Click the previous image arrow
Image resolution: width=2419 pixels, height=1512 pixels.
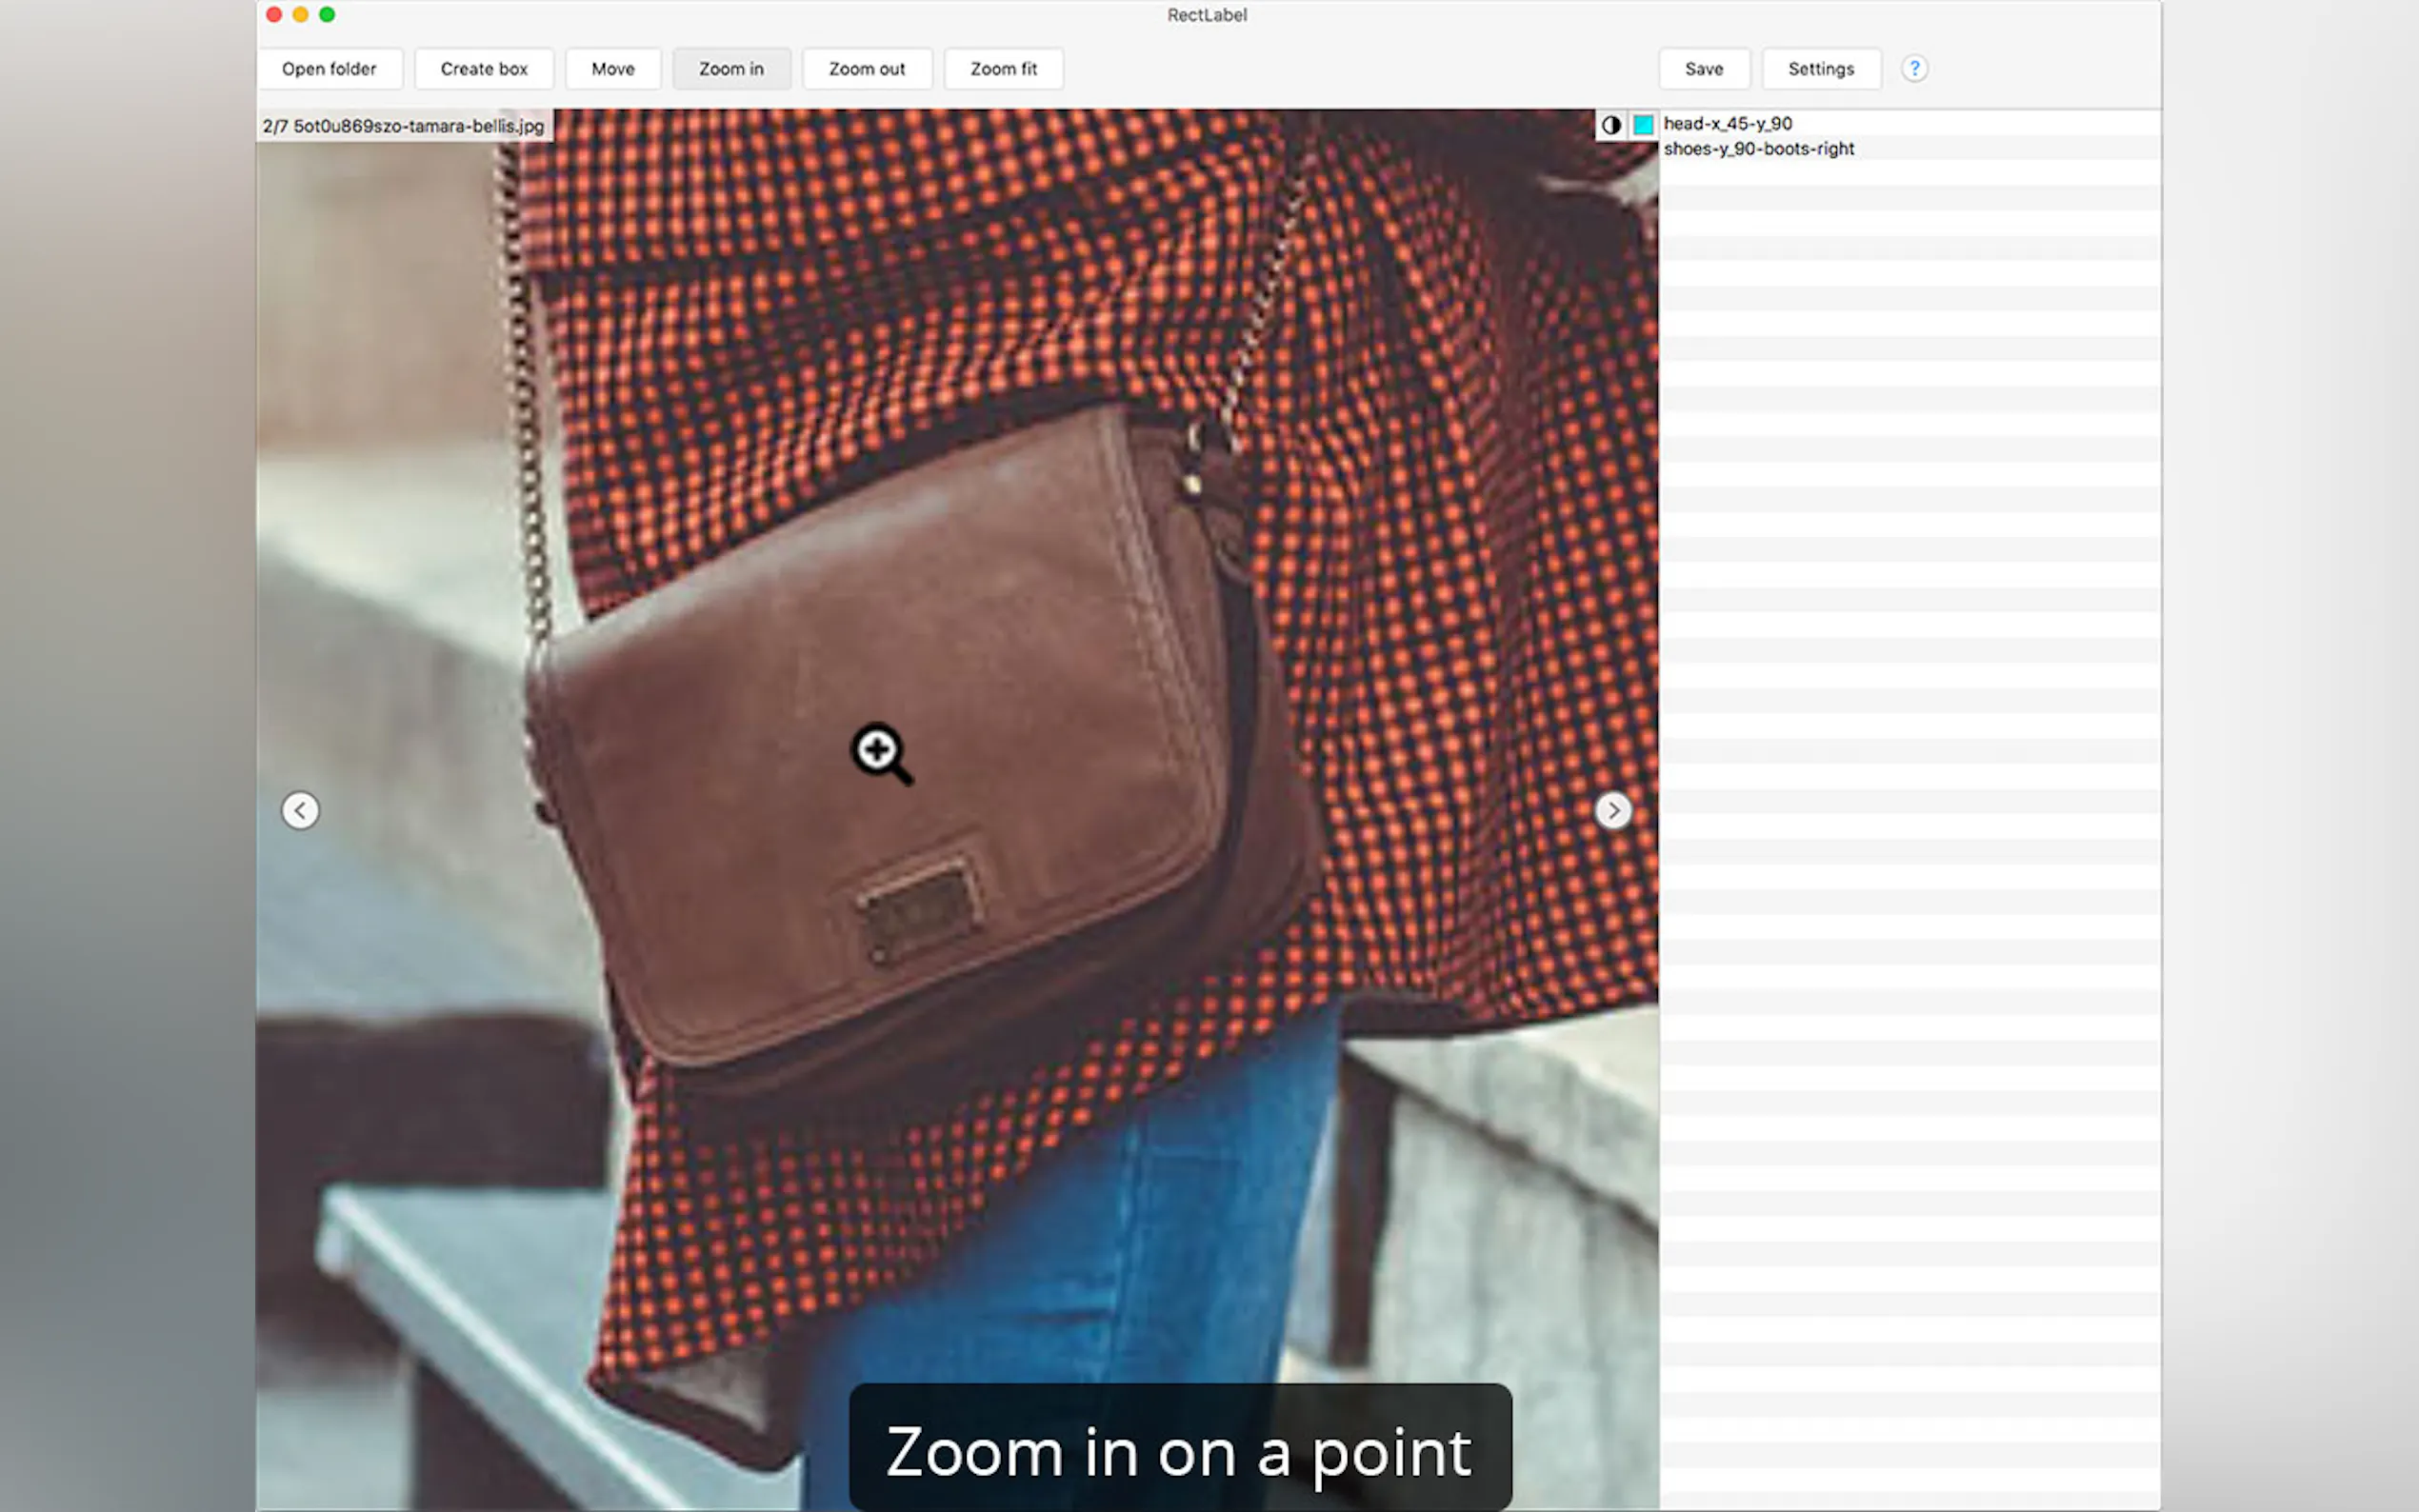coord(300,810)
